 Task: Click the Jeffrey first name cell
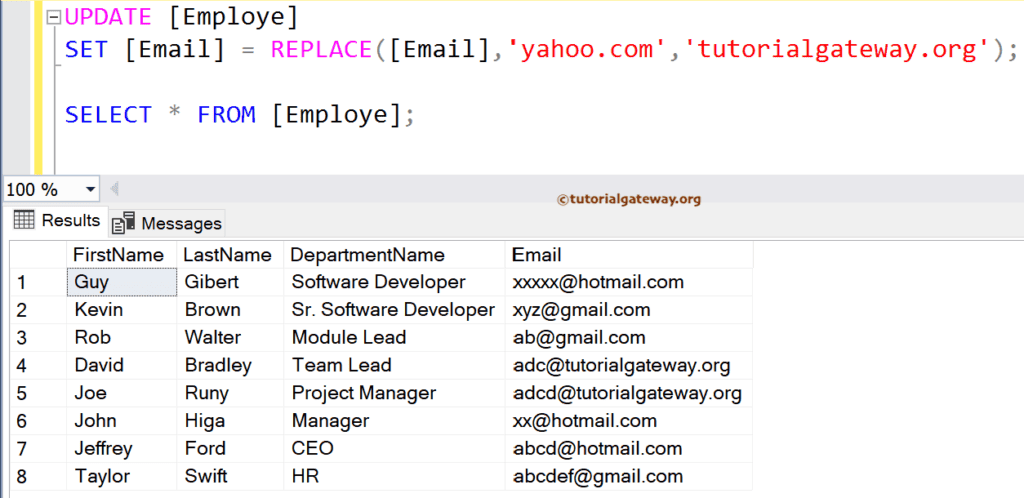(121, 449)
